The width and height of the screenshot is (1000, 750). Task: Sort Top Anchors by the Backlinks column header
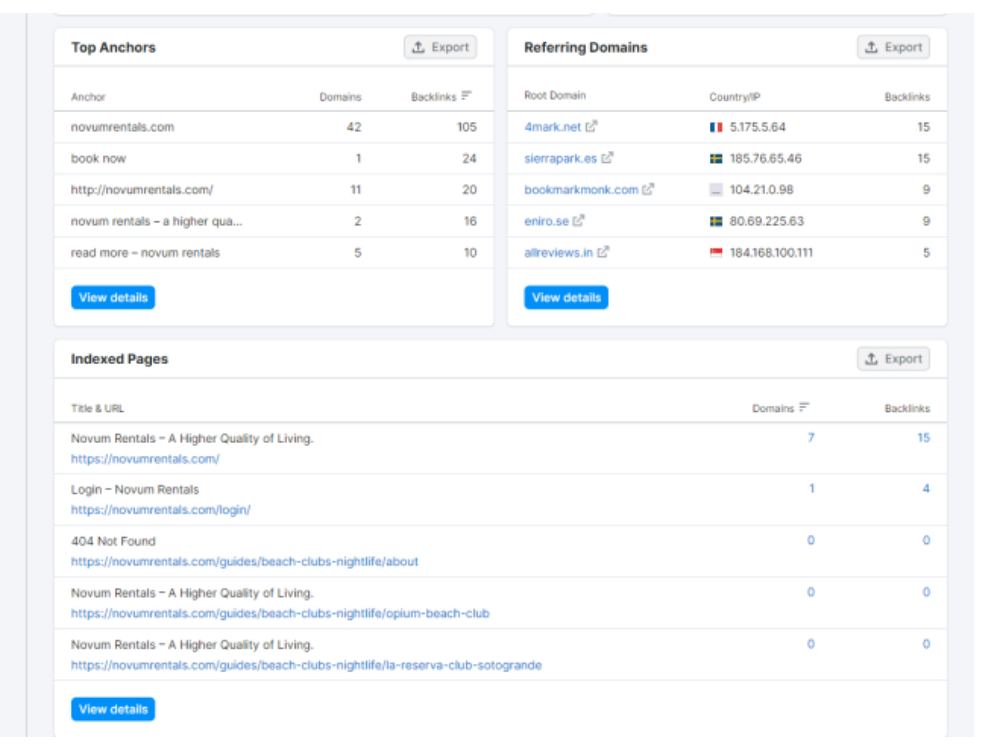coord(434,97)
